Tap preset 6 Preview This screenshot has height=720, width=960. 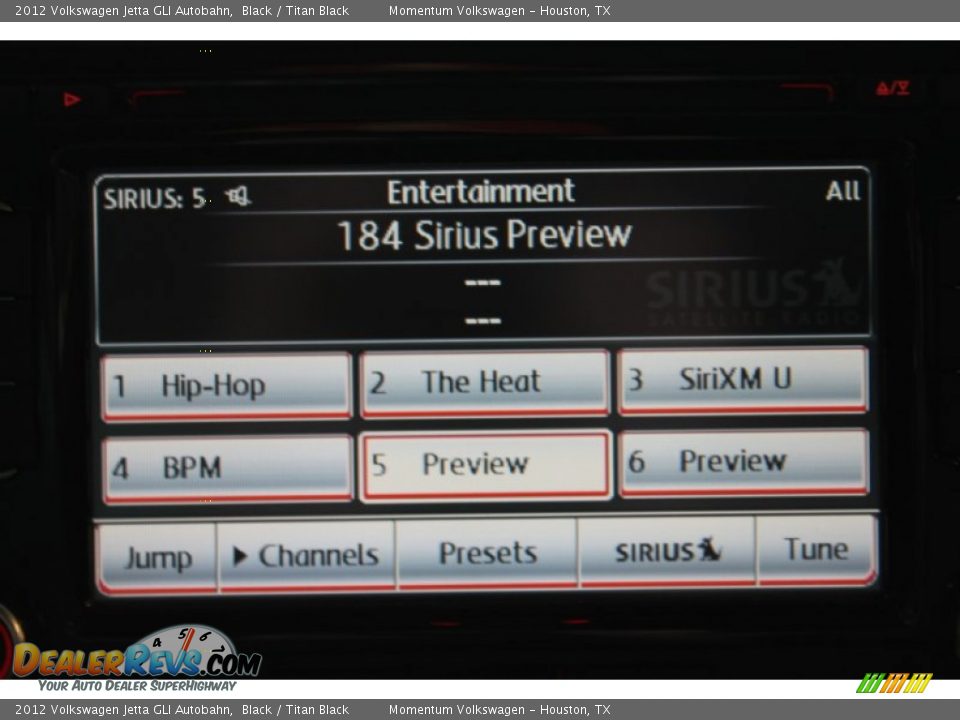(742, 462)
